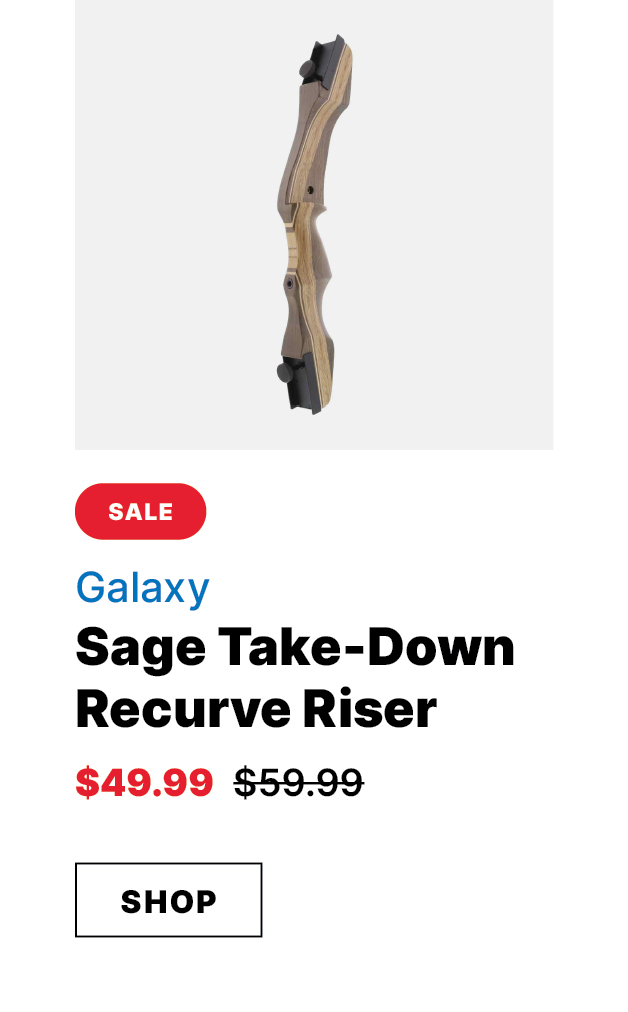Open the Galaxy brand link

[143, 588]
